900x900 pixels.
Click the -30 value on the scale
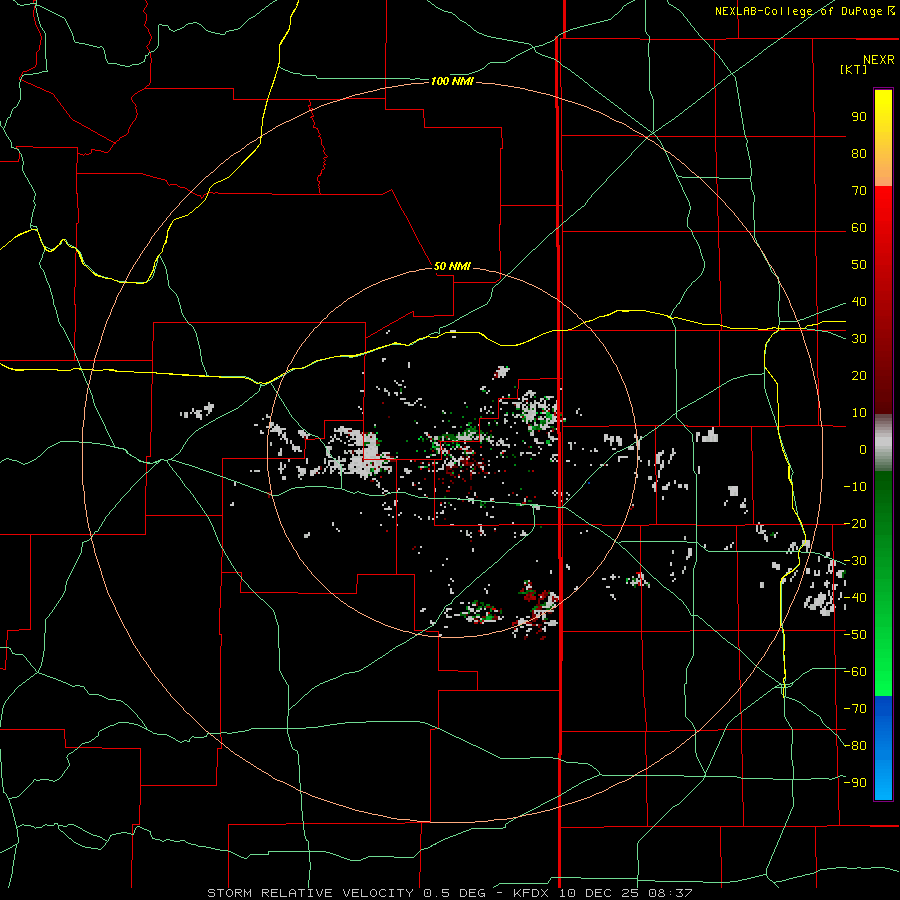[x=855, y=561]
